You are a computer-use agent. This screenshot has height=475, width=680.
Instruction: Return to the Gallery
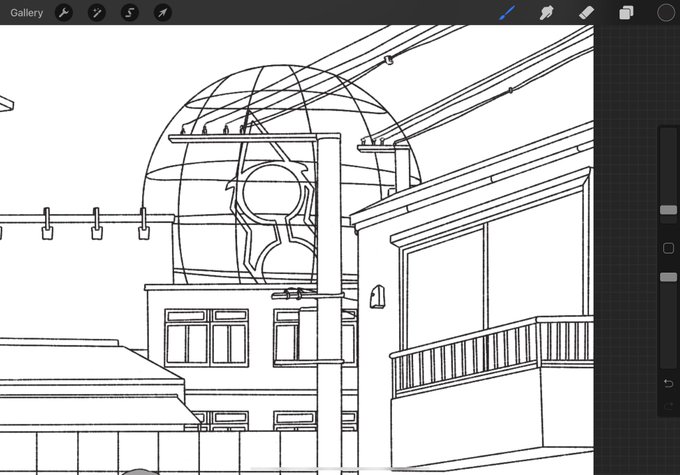pos(26,13)
